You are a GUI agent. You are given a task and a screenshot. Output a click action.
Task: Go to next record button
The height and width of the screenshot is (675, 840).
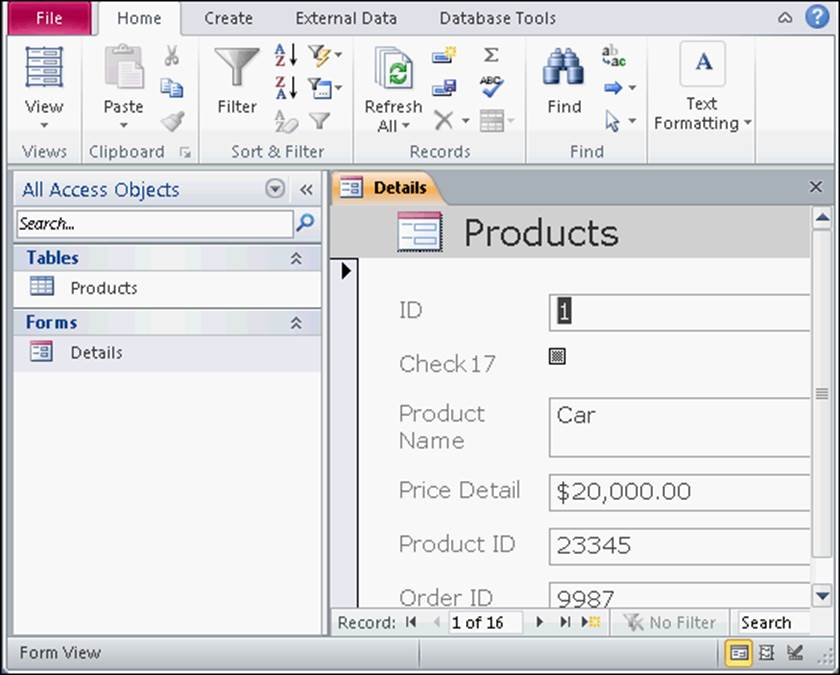[540, 622]
